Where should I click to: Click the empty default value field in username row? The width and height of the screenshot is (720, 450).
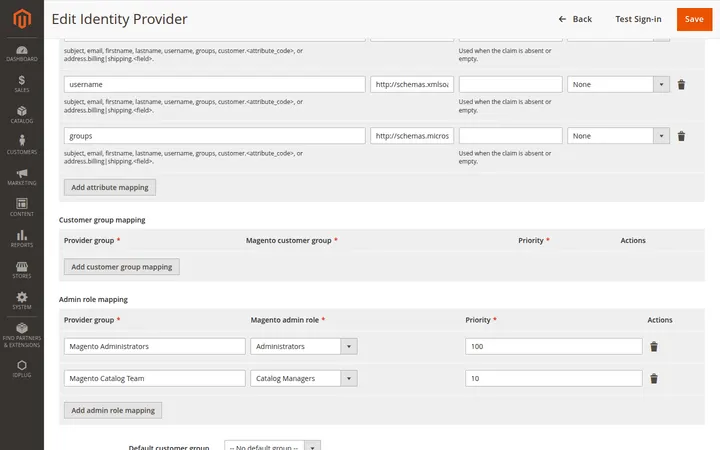511,84
